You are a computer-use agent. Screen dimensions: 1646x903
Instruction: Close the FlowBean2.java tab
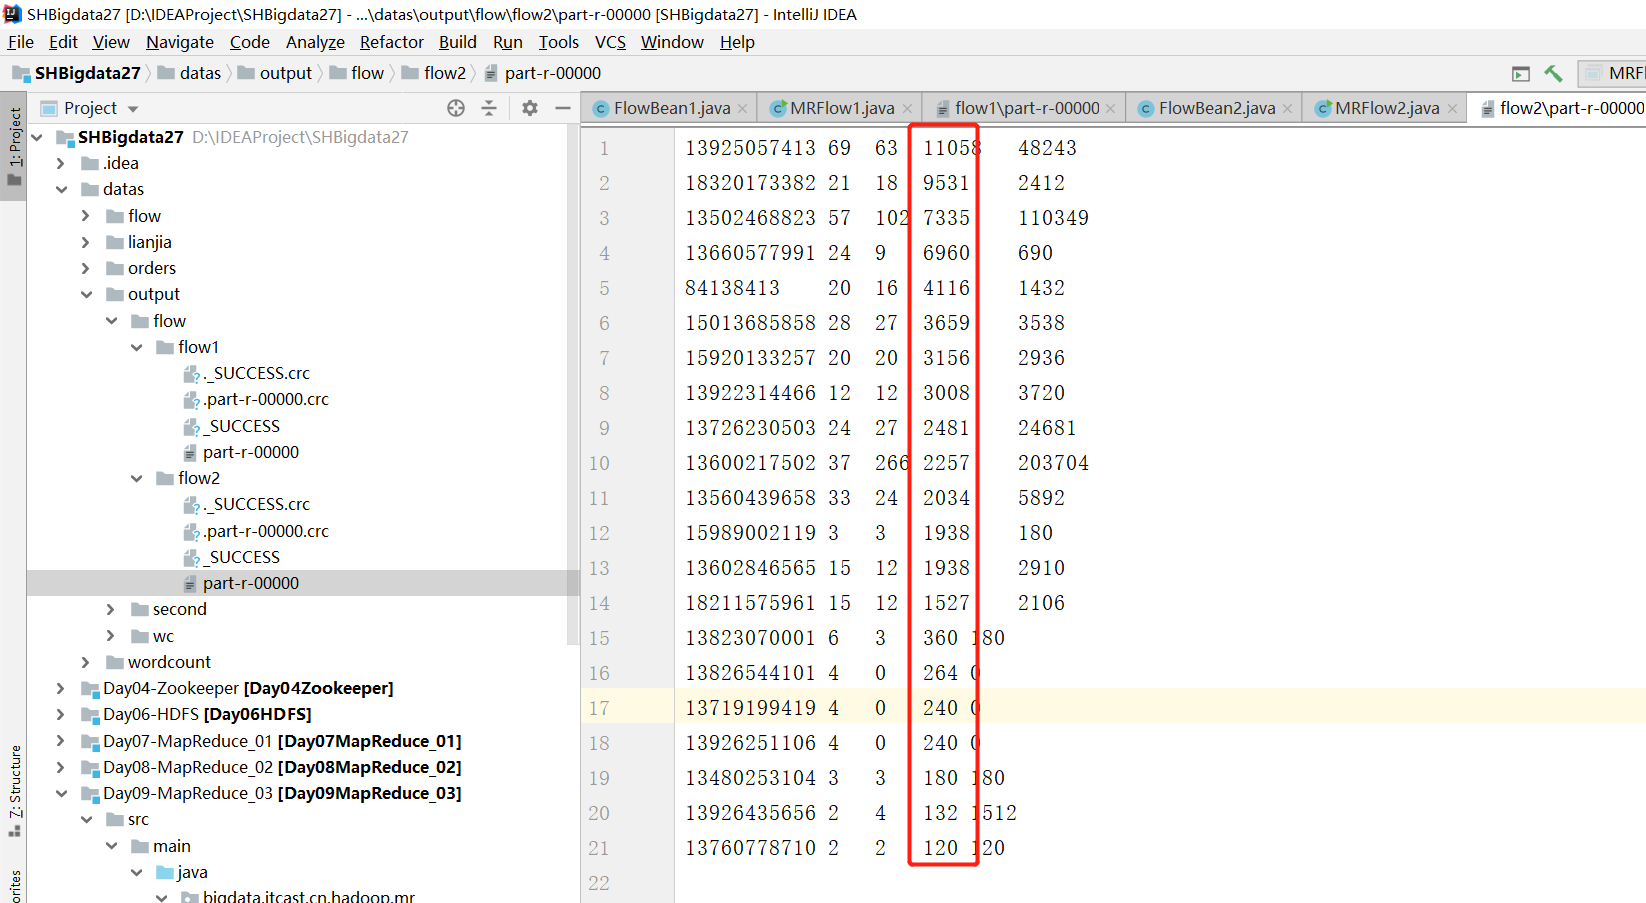(1287, 108)
